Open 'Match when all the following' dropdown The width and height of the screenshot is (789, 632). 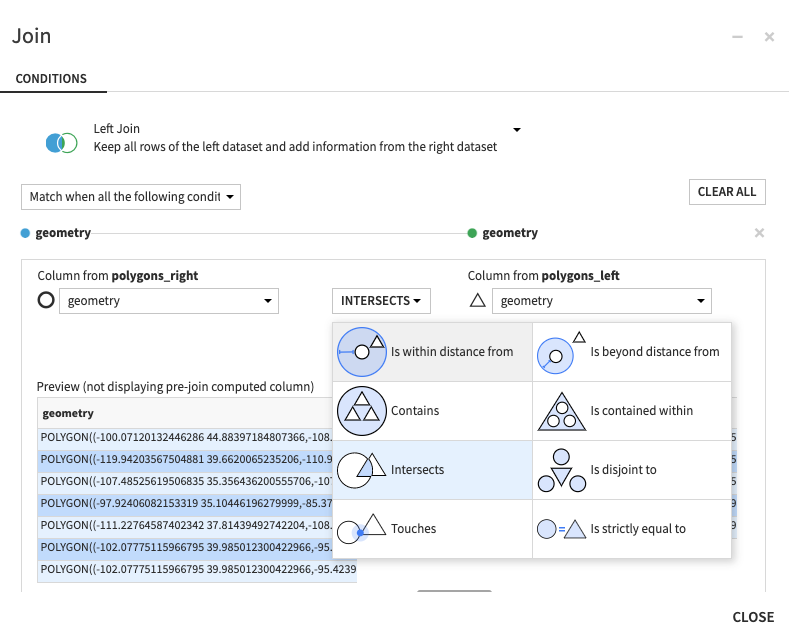tap(131, 197)
